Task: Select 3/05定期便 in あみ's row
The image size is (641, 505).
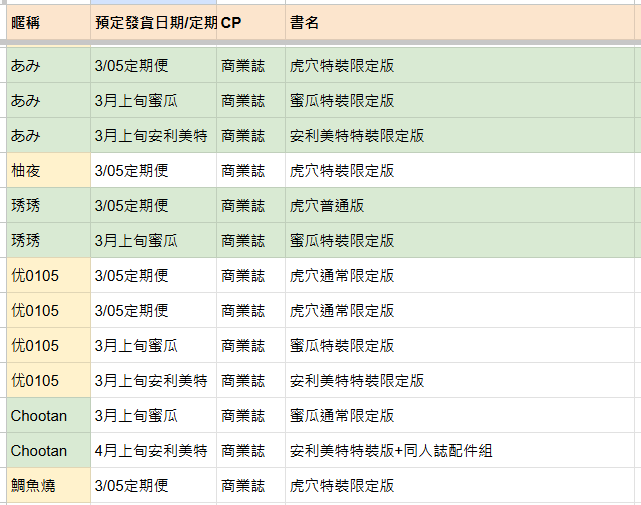Action: (153, 65)
